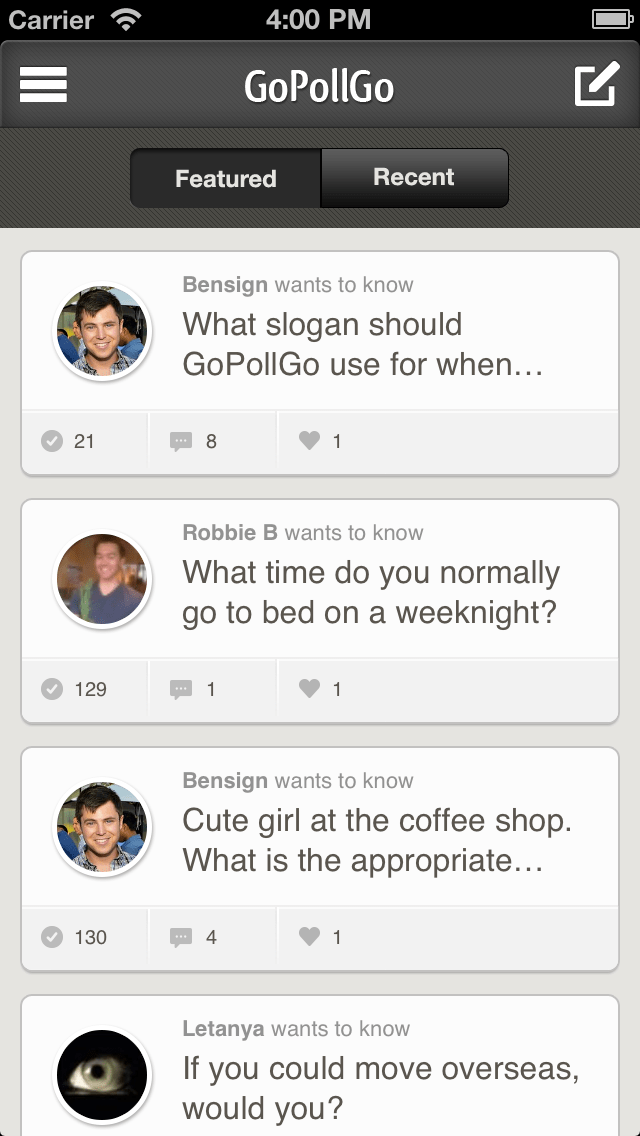The width and height of the screenshot is (640, 1136).
Task: Open comments icon on slogan poll
Action: tap(181, 441)
